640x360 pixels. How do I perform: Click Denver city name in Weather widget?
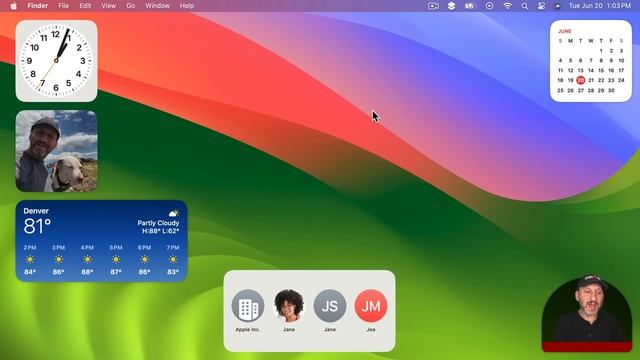click(36, 211)
